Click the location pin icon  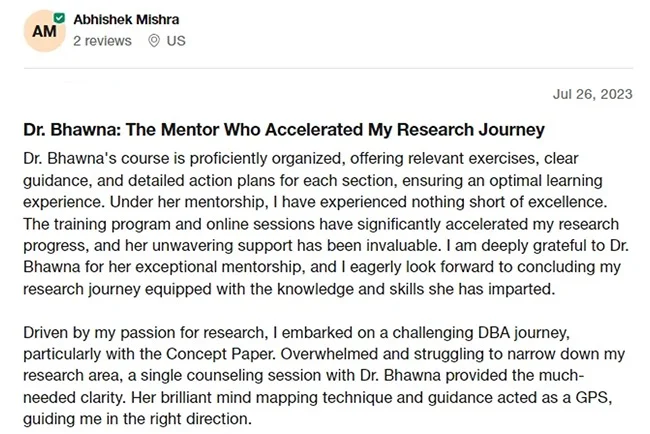(x=153, y=41)
